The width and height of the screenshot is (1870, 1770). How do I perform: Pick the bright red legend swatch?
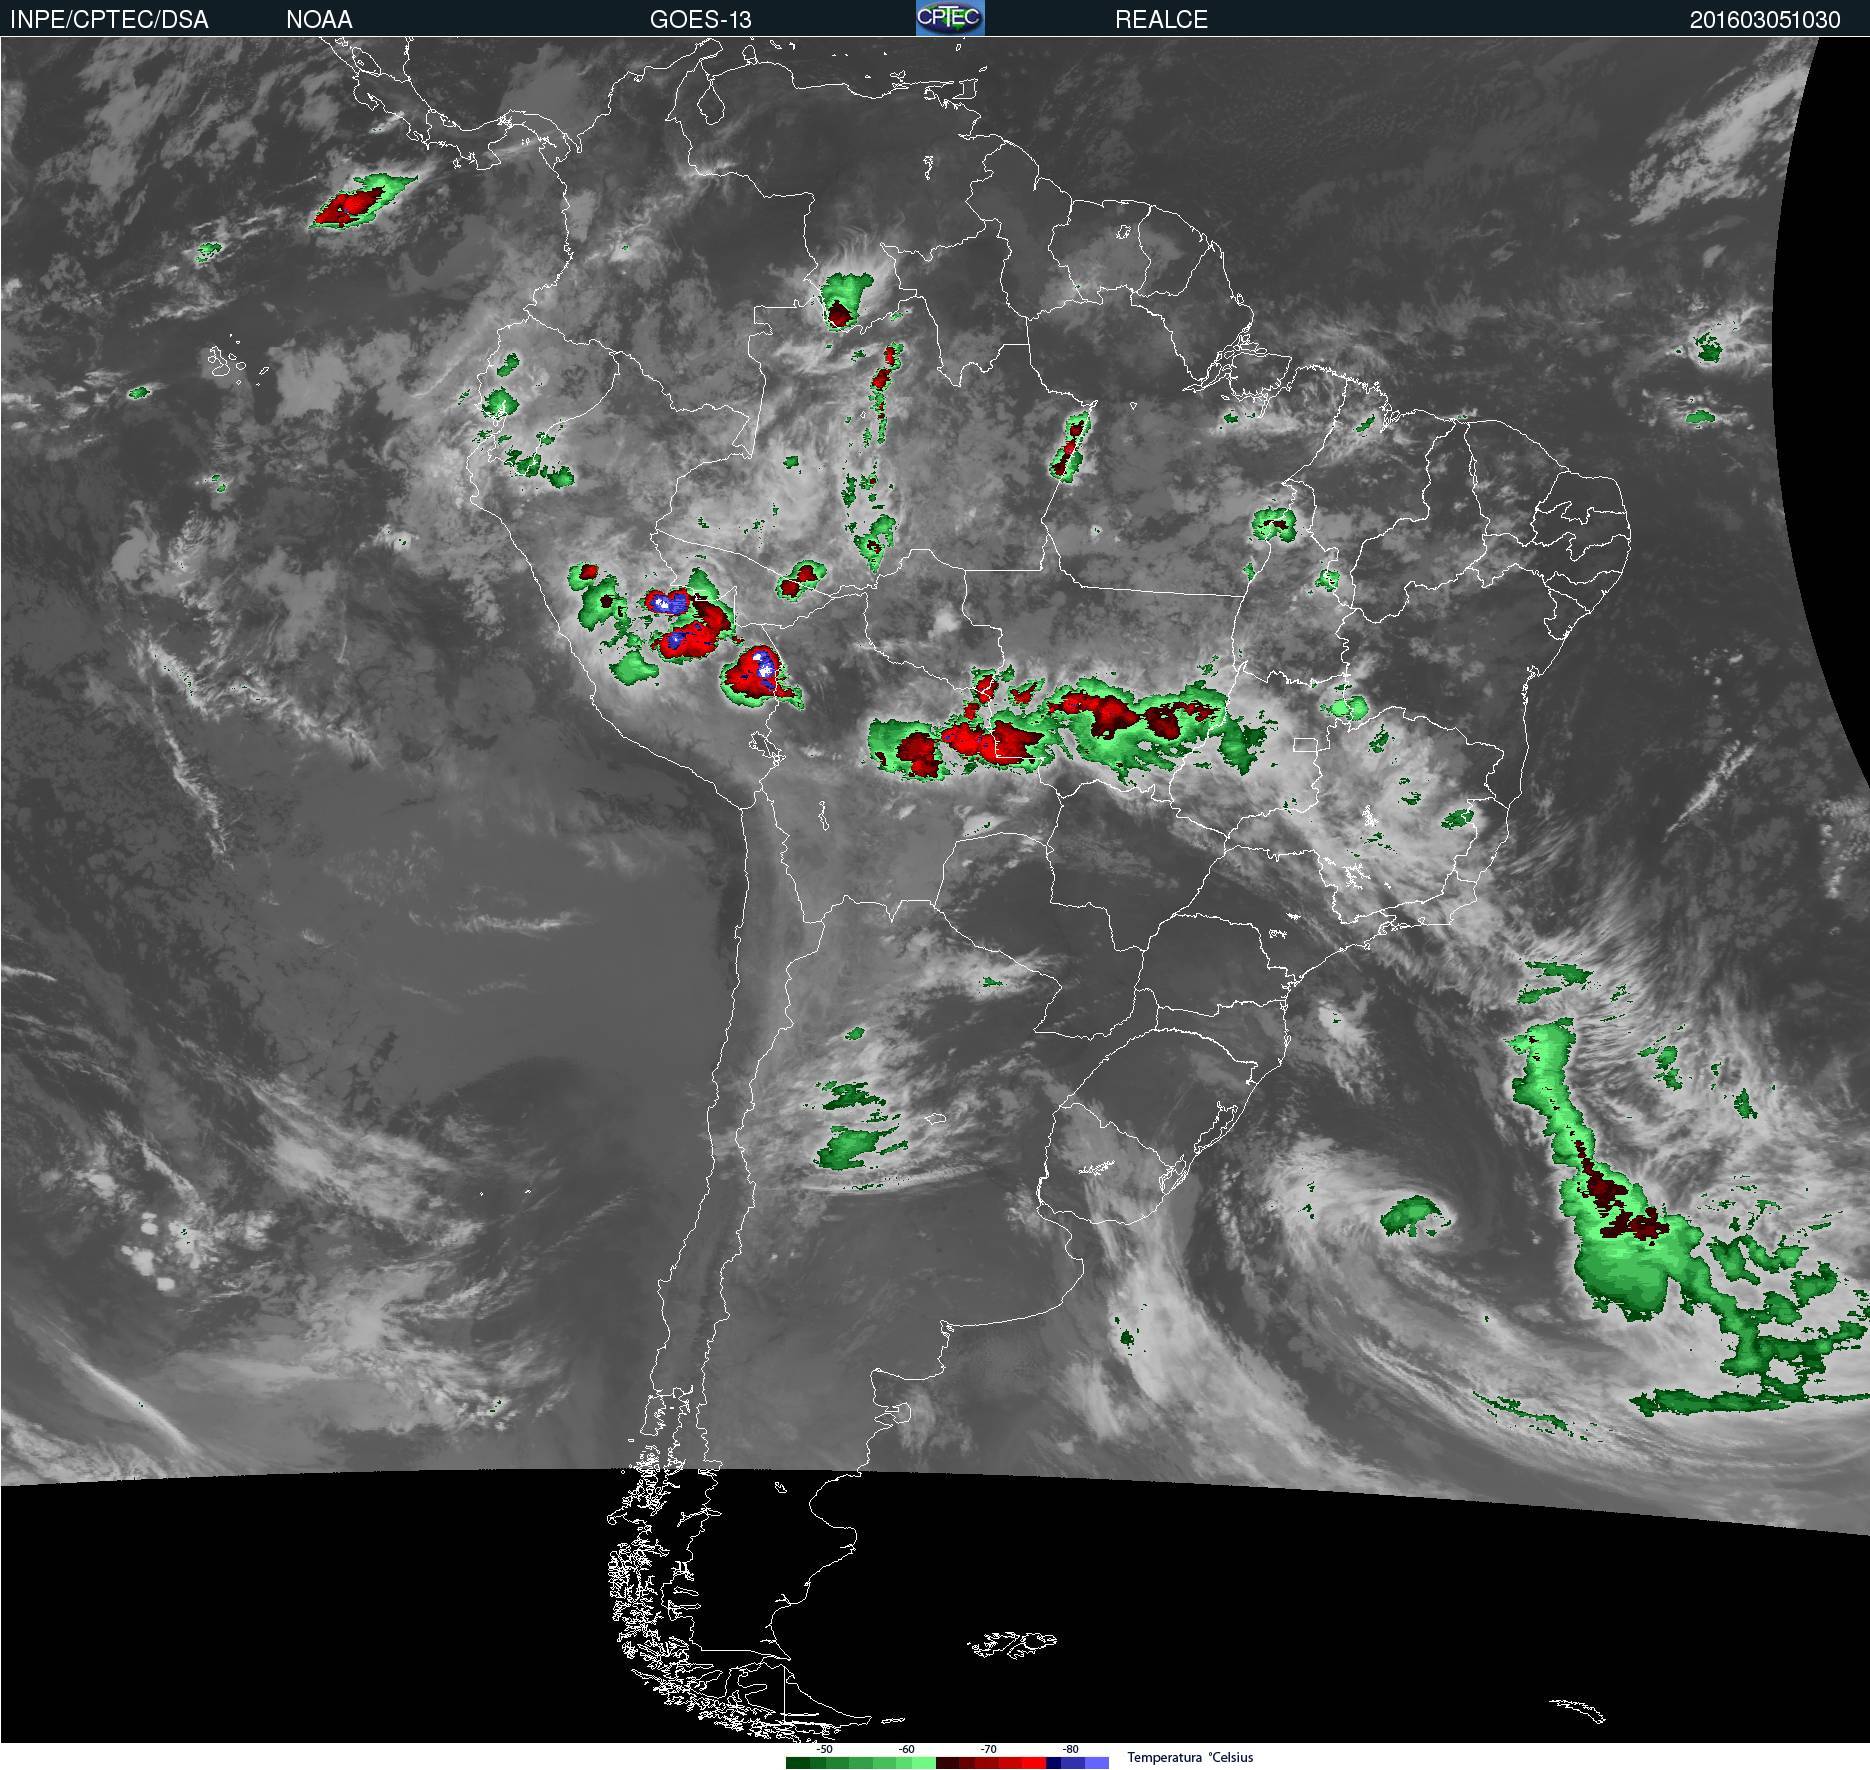(1034, 1763)
